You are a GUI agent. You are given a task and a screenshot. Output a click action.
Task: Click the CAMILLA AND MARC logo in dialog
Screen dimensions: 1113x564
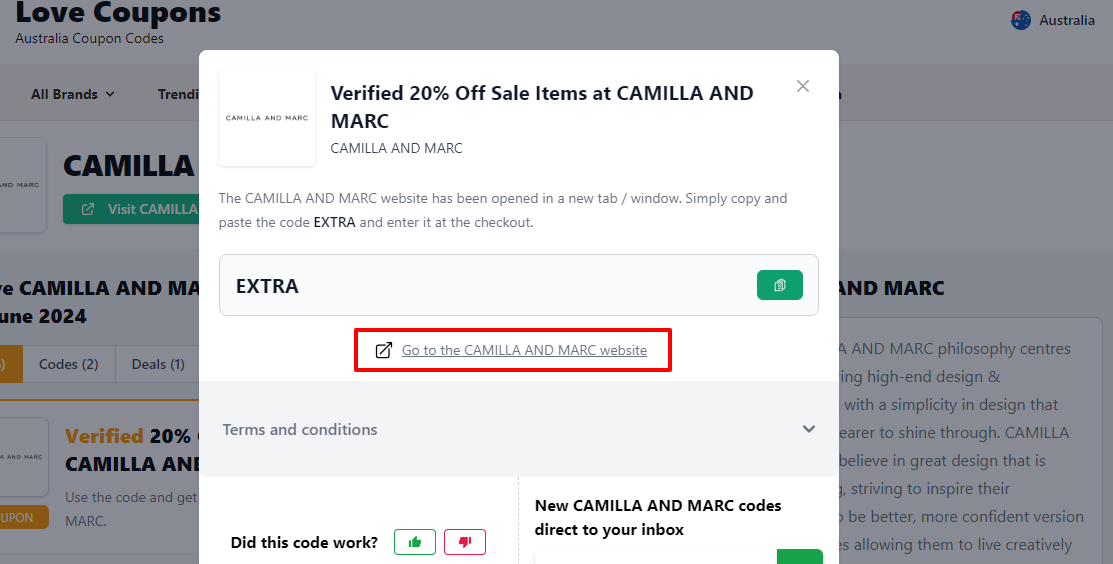pyautogui.click(x=267, y=118)
